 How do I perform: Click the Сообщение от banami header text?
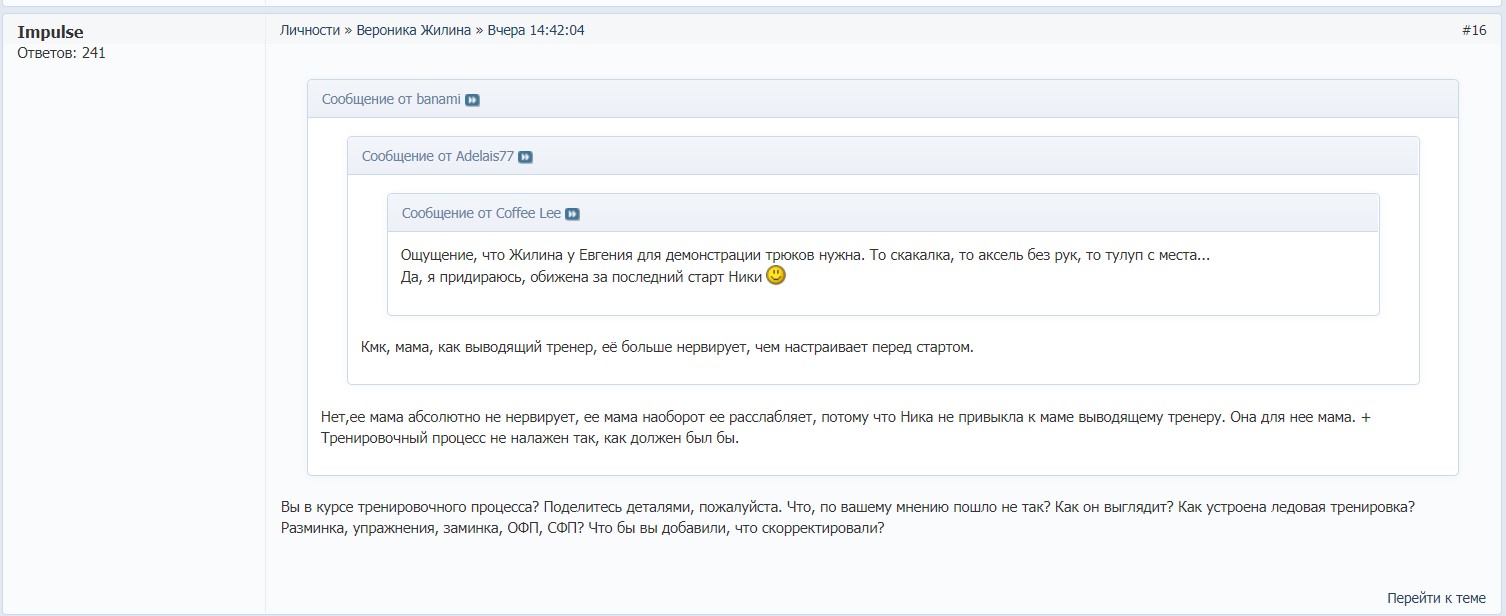pyautogui.click(x=391, y=99)
